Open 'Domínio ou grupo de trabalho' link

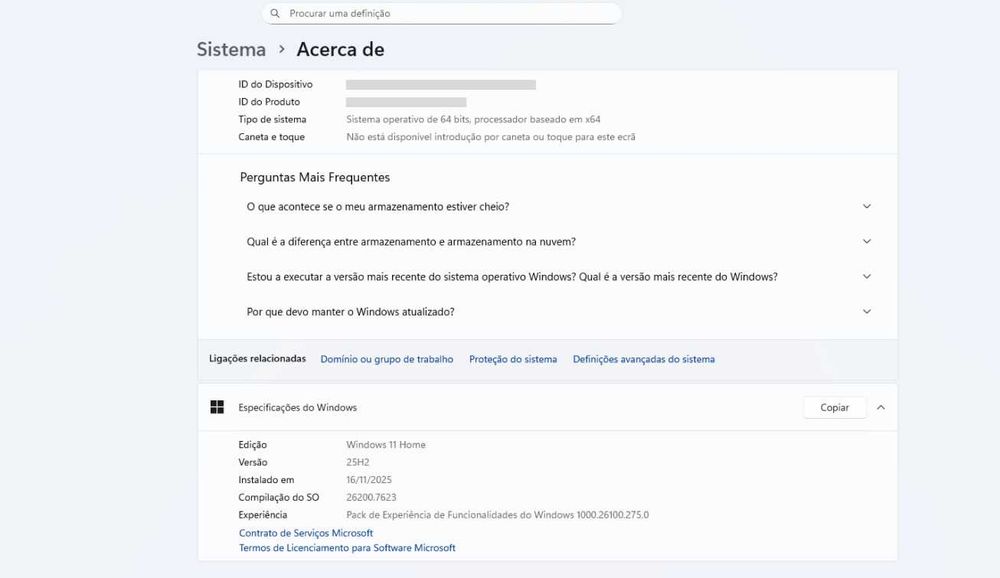pos(386,359)
